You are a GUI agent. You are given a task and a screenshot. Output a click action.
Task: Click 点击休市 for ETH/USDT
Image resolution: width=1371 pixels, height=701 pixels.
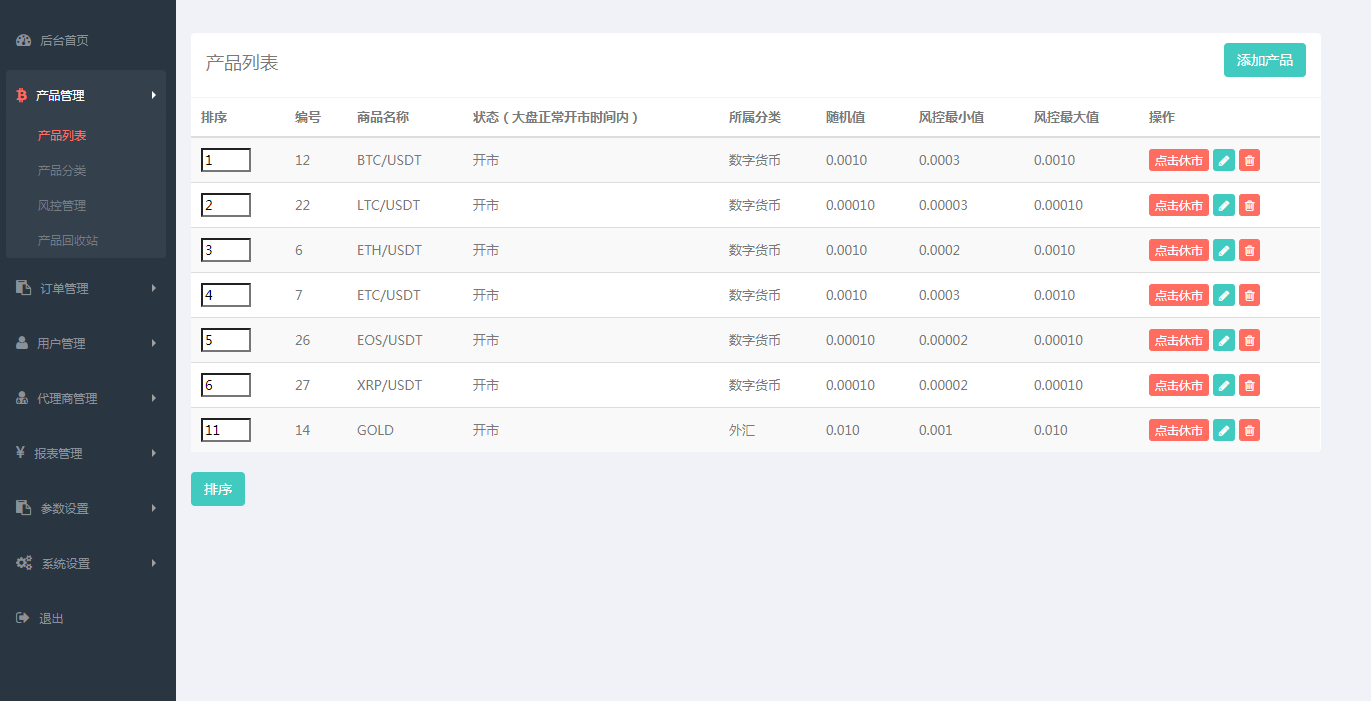[1179, 250]
